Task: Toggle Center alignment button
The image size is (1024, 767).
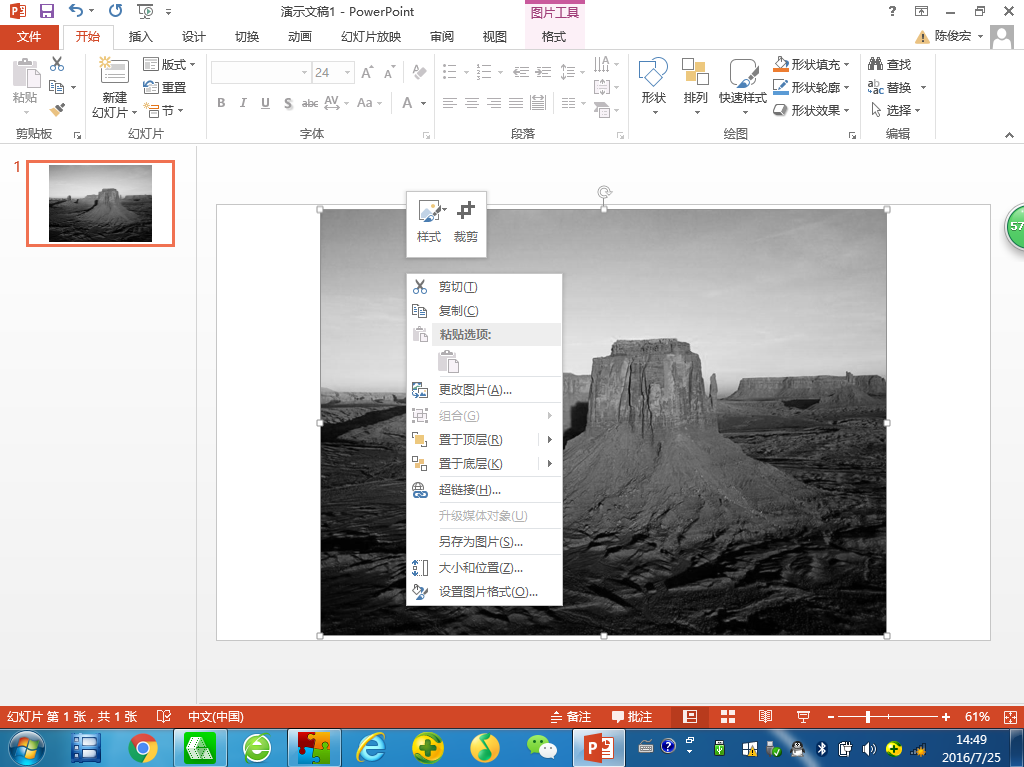Action: point(472,103)
